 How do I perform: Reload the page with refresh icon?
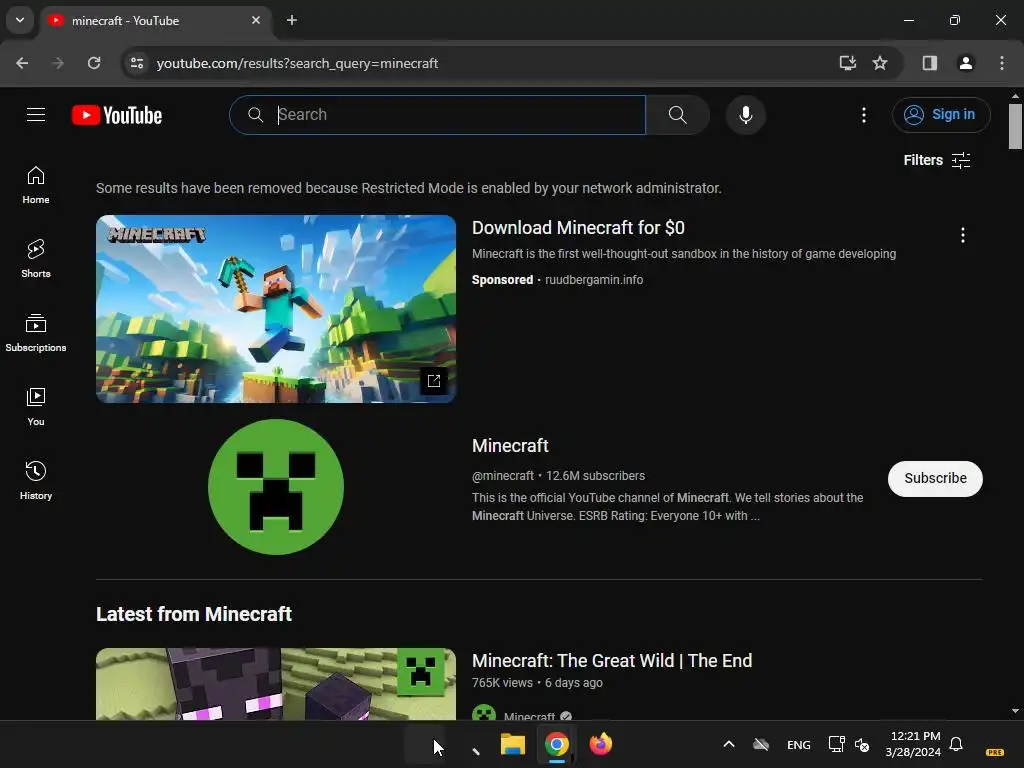(x=94, y=63)
